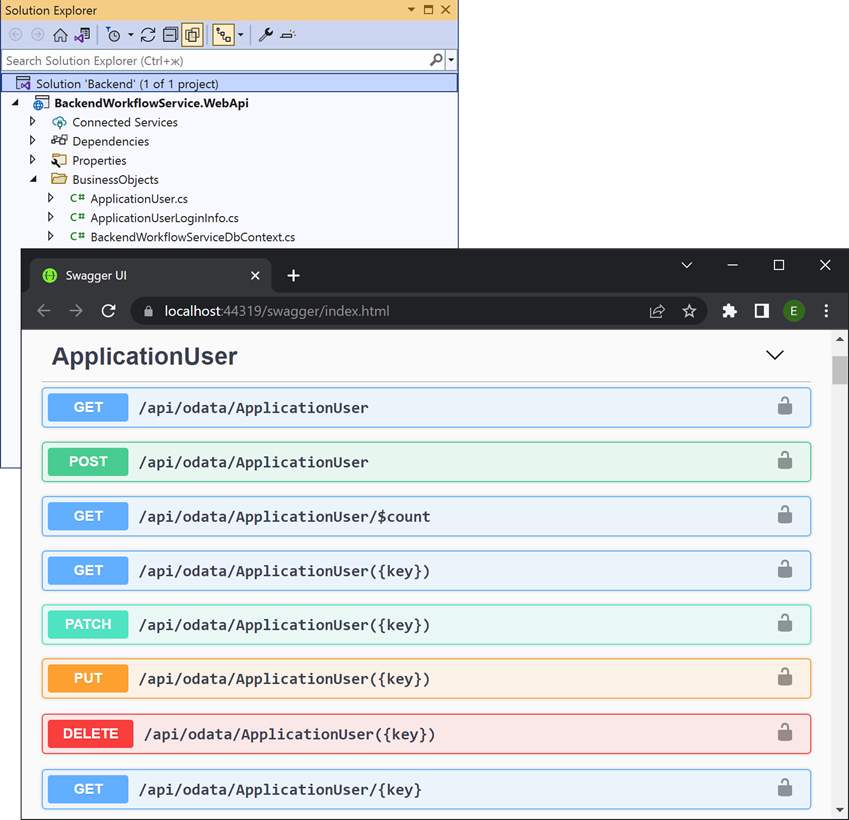
Task: Click the Pending Changes Filter clock icon
Action: 113,35
